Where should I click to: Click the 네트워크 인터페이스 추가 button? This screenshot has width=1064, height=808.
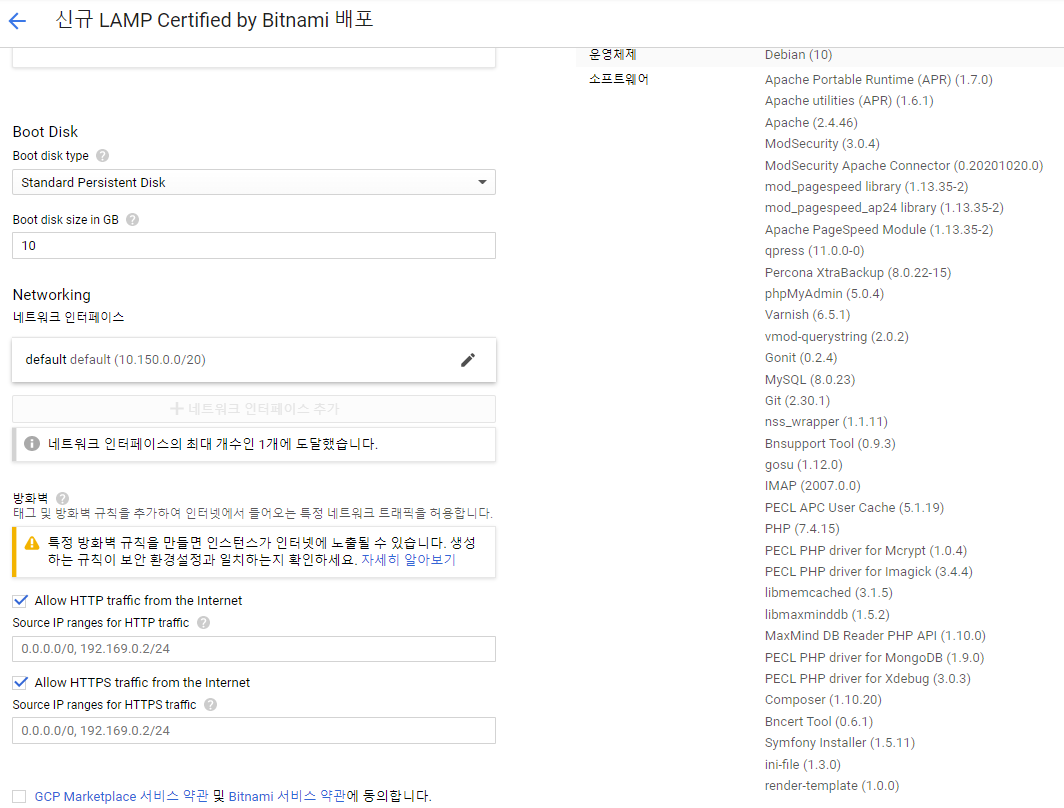[x=254, y=409]
